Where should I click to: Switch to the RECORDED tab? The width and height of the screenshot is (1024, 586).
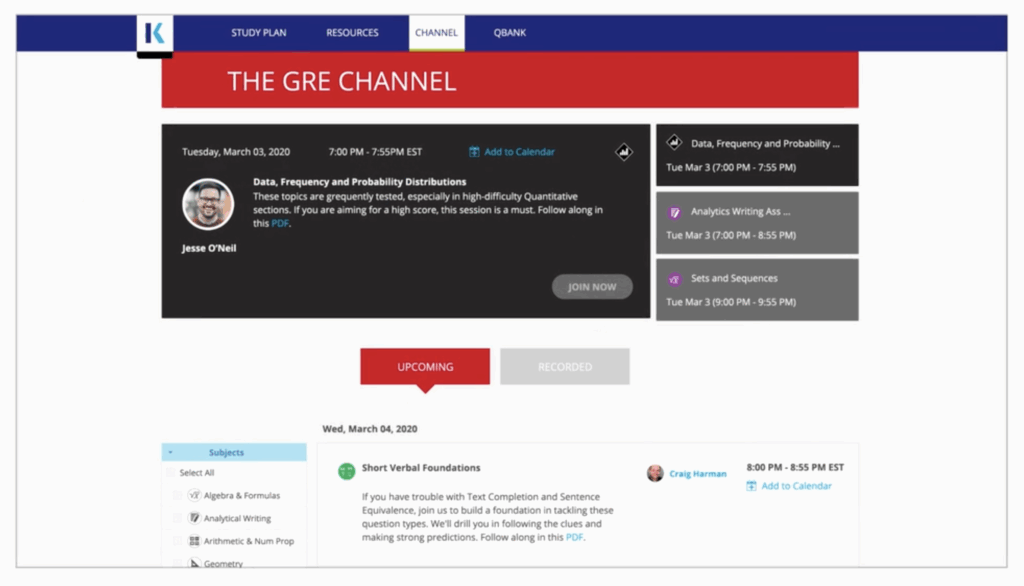pyautogui.click(x=564, y=366)
